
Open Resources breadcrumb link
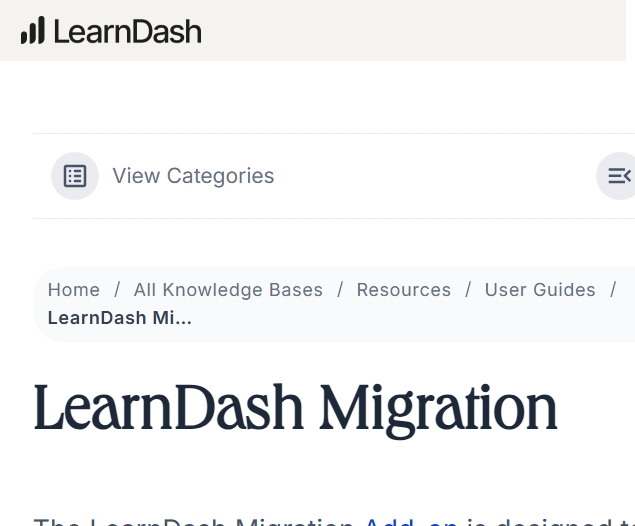[404, 290]
